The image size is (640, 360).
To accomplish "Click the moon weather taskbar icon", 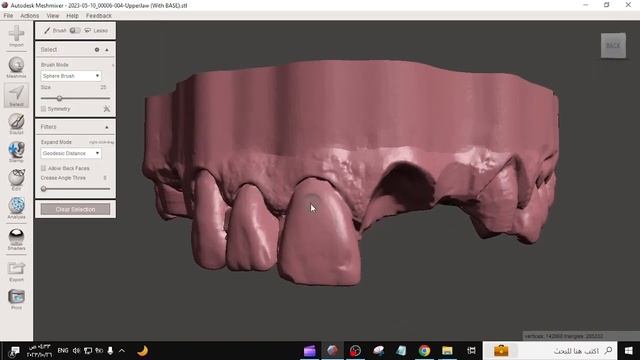I will coord(142,351).
